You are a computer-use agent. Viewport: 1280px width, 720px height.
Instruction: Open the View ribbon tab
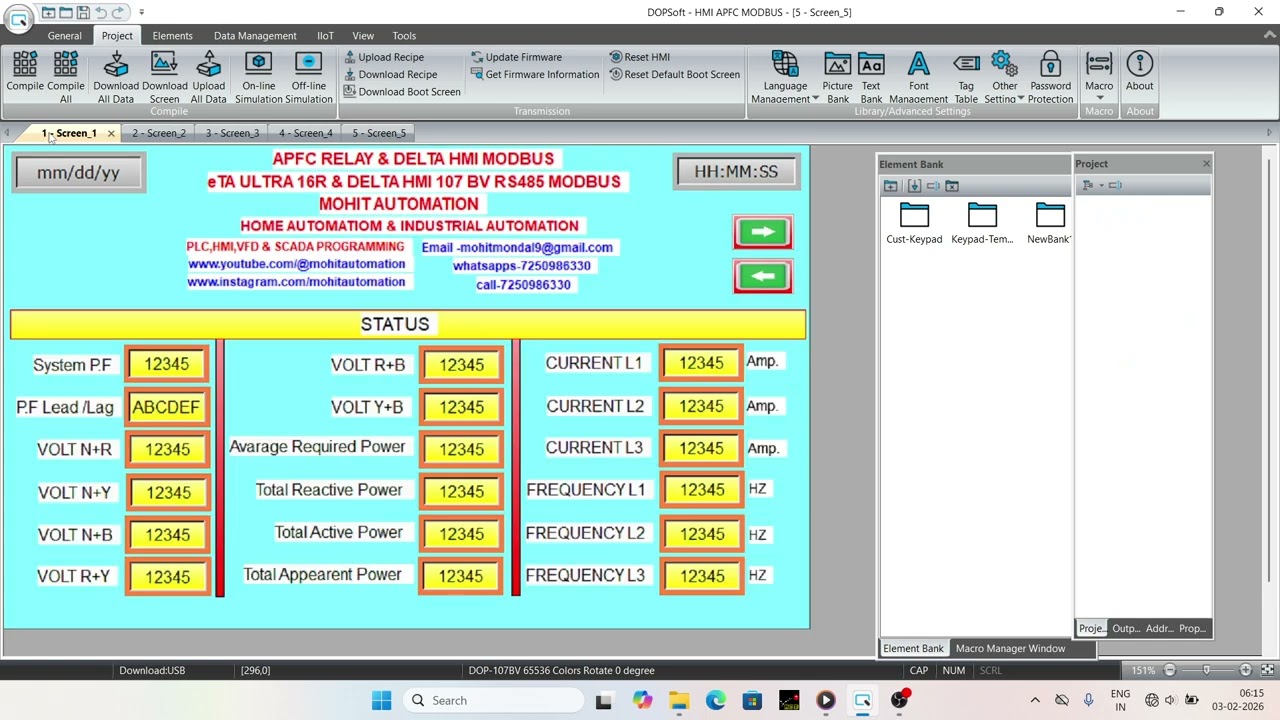363,35
